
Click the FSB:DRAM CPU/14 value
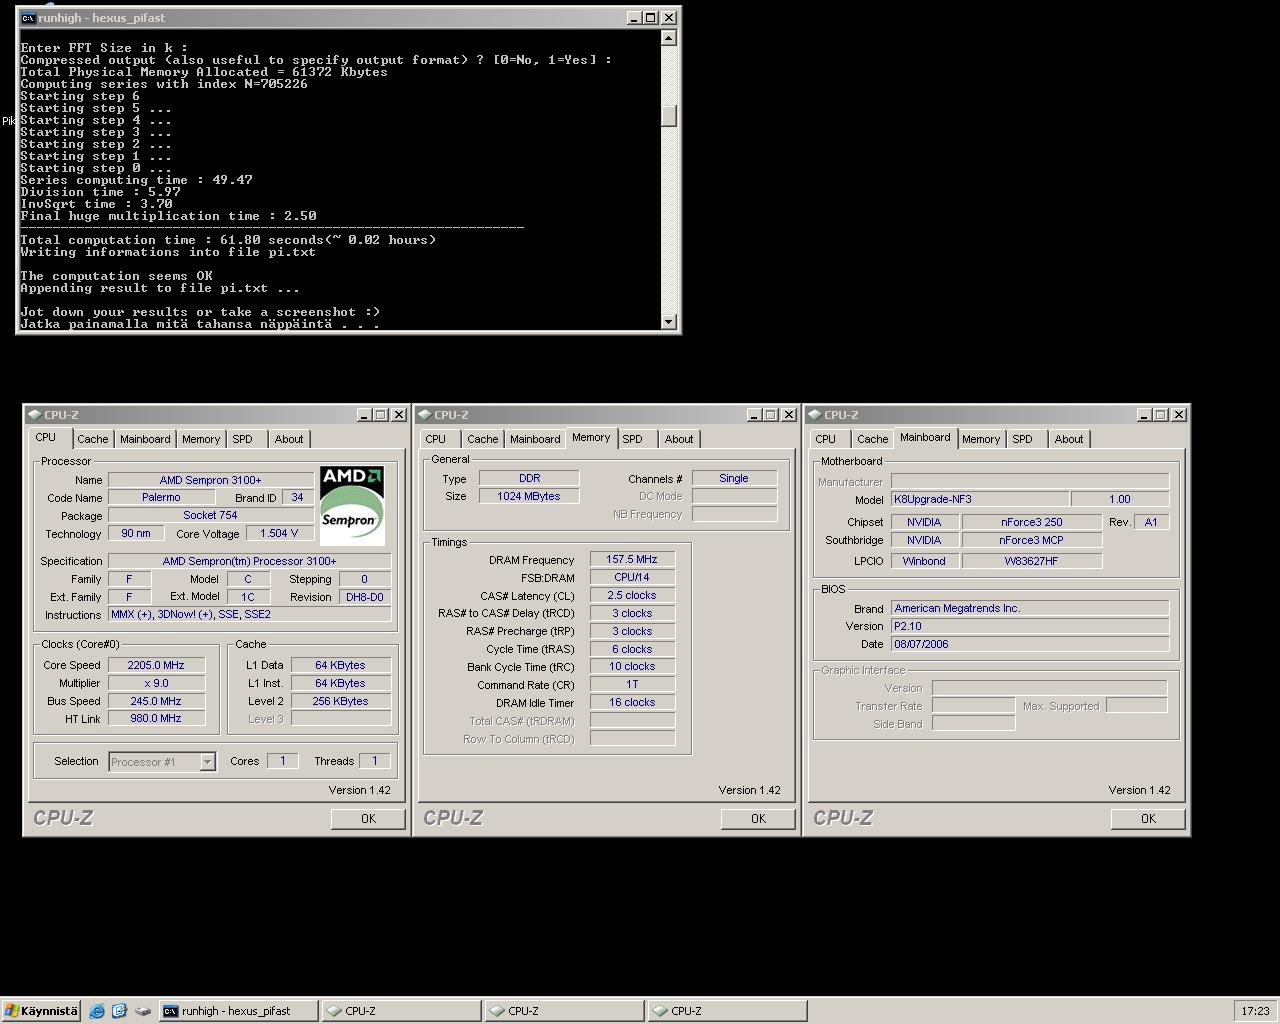coord(632,577)
